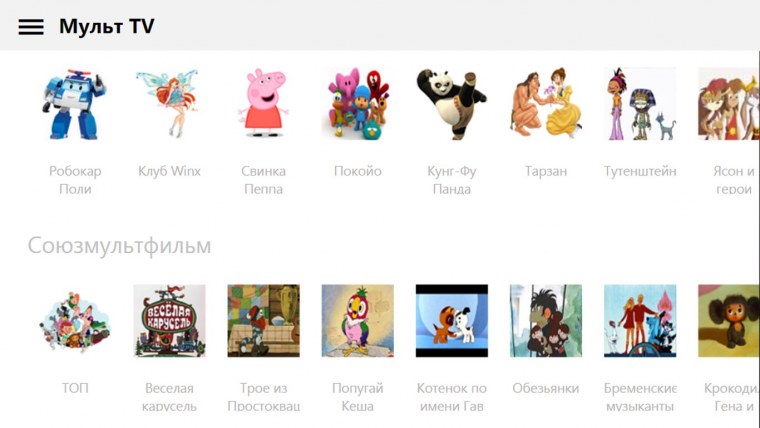760x428 pixels.
Task: Select the Клуб Winx fairy image
Action: point(169,103)
